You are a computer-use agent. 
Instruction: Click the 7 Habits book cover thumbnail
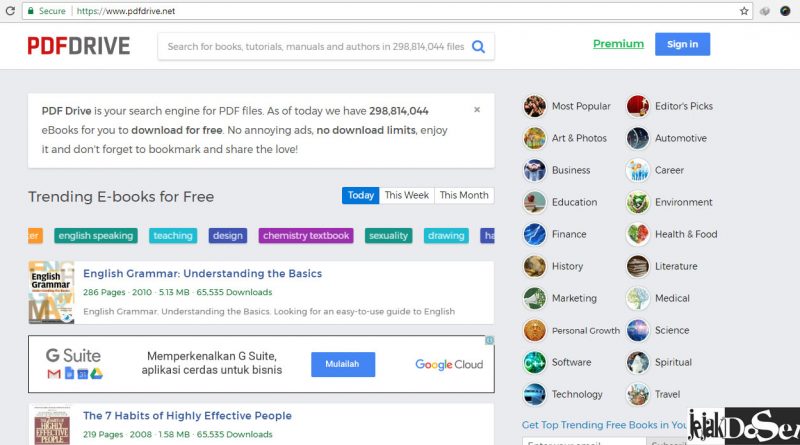coord(52,425)
